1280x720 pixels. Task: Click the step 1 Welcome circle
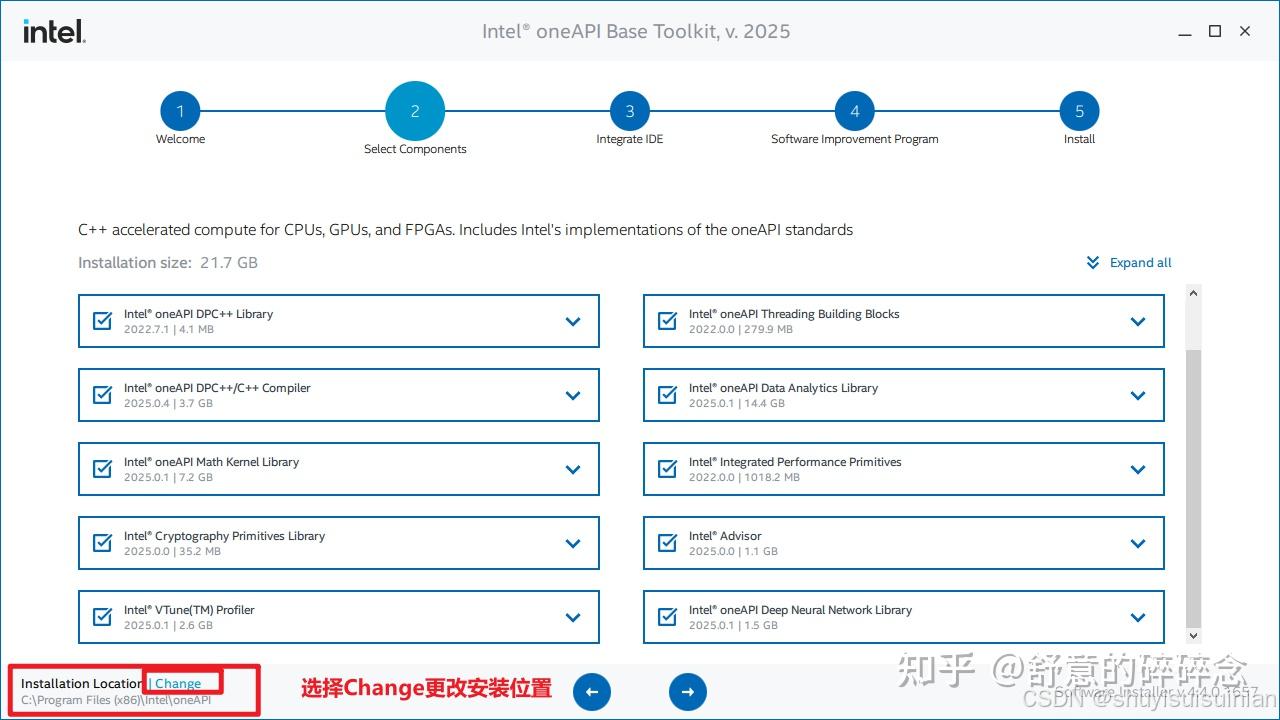tap(180, 111)
